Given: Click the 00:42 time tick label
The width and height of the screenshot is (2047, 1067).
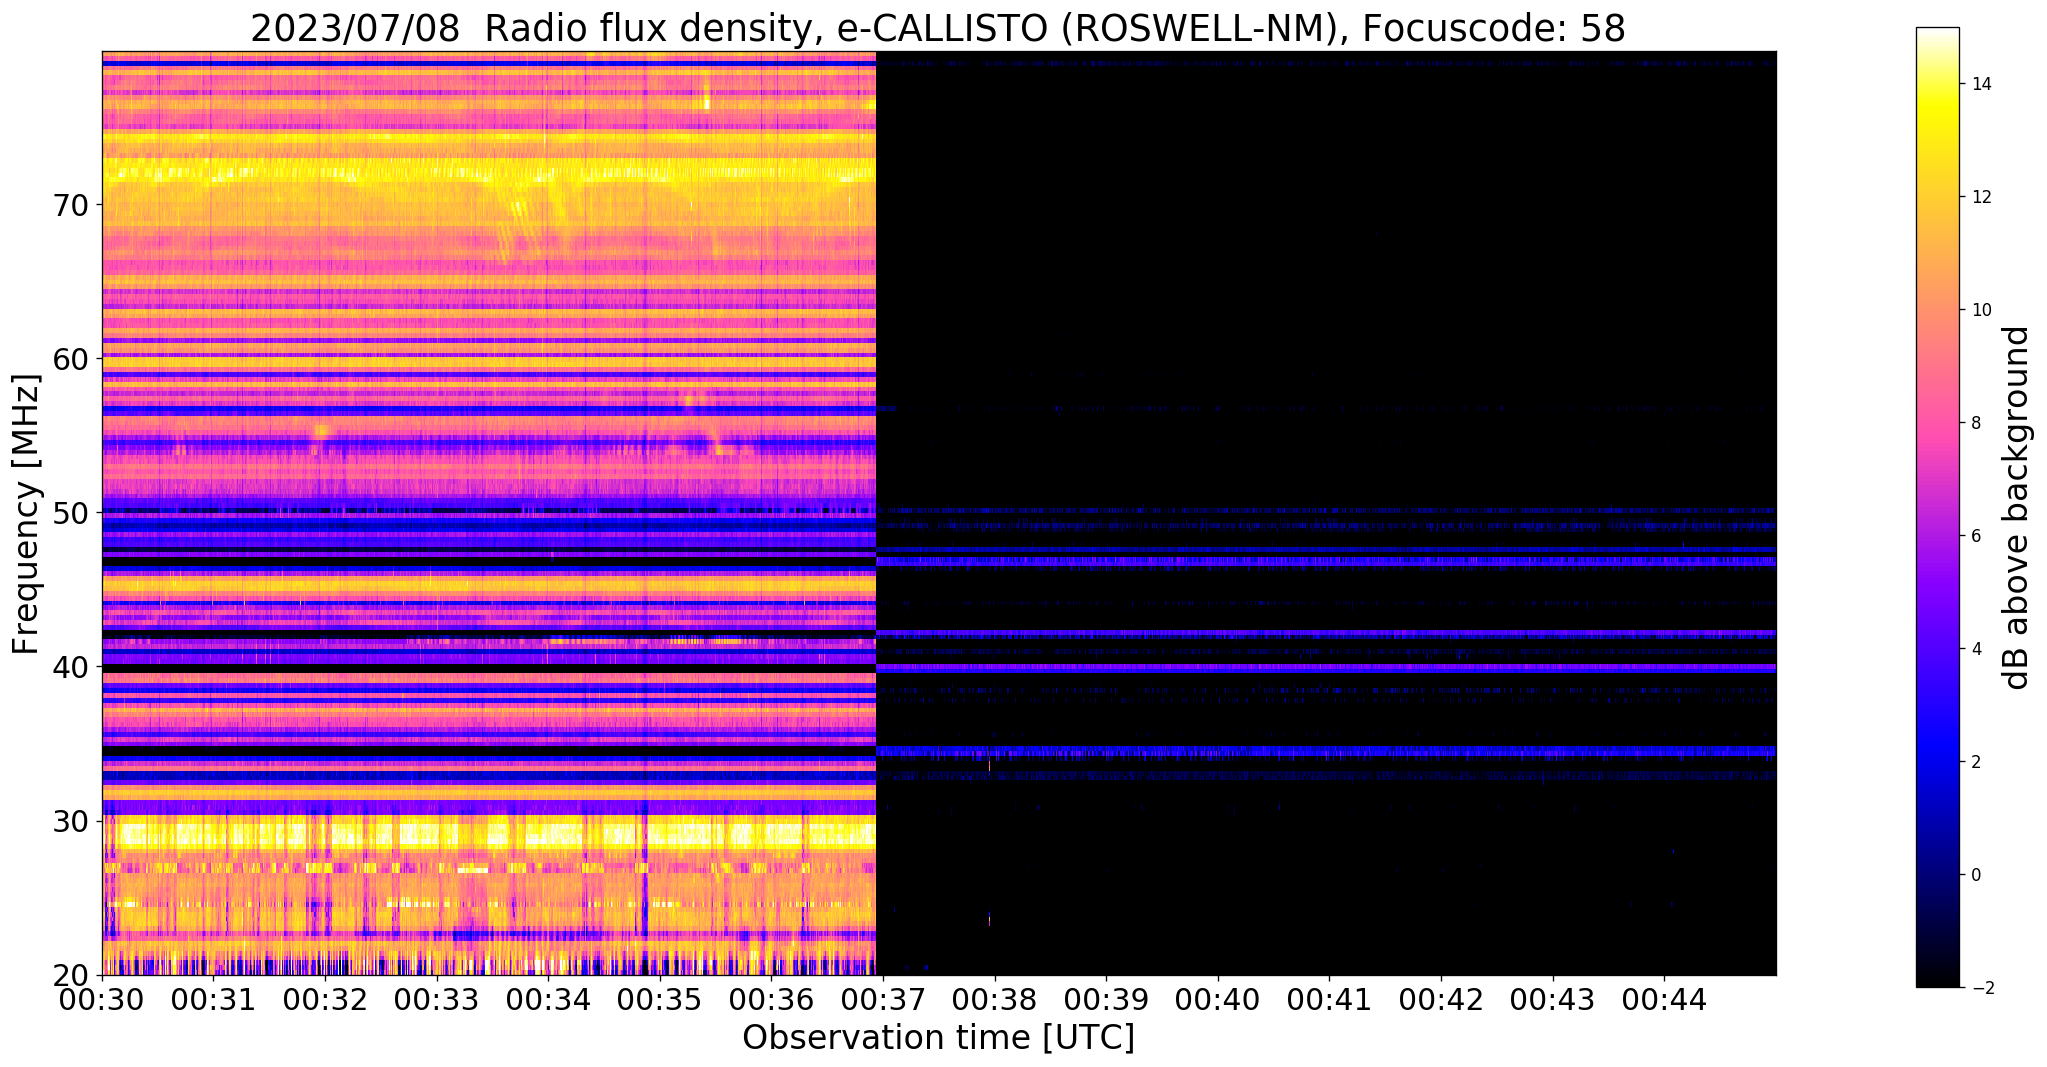Looking at the screenshot, I should (1441, 999).
